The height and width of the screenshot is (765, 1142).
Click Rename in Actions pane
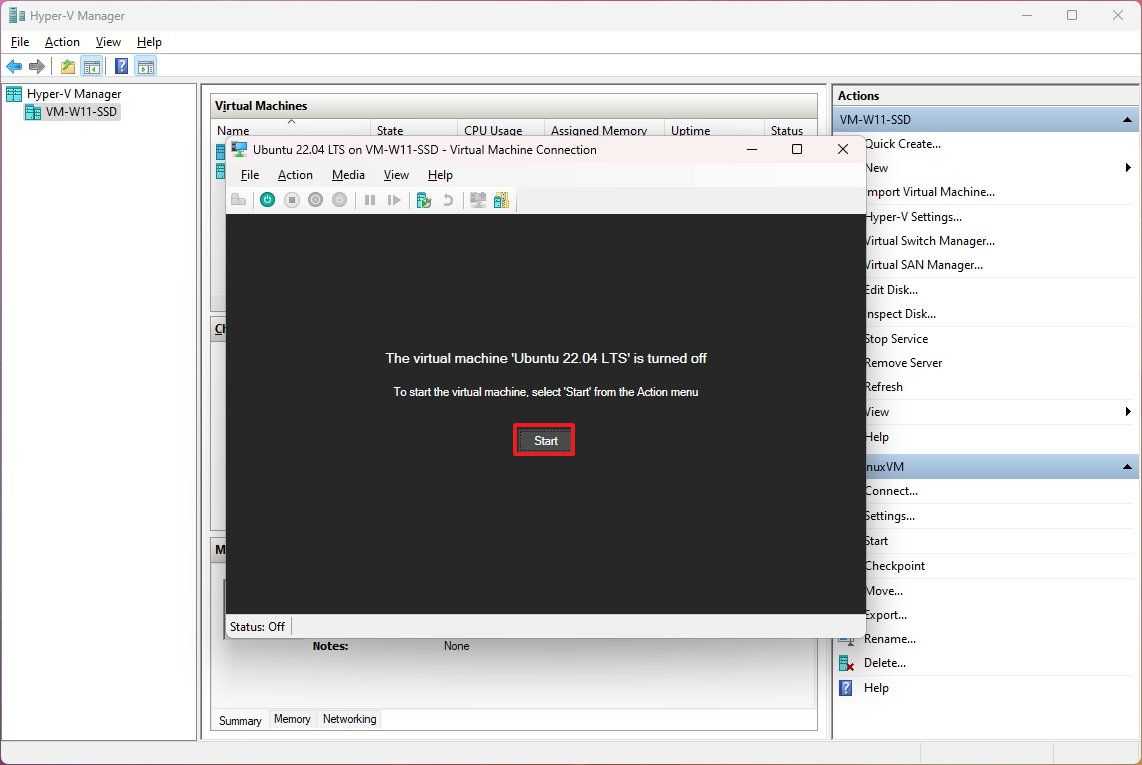(889, 639)
